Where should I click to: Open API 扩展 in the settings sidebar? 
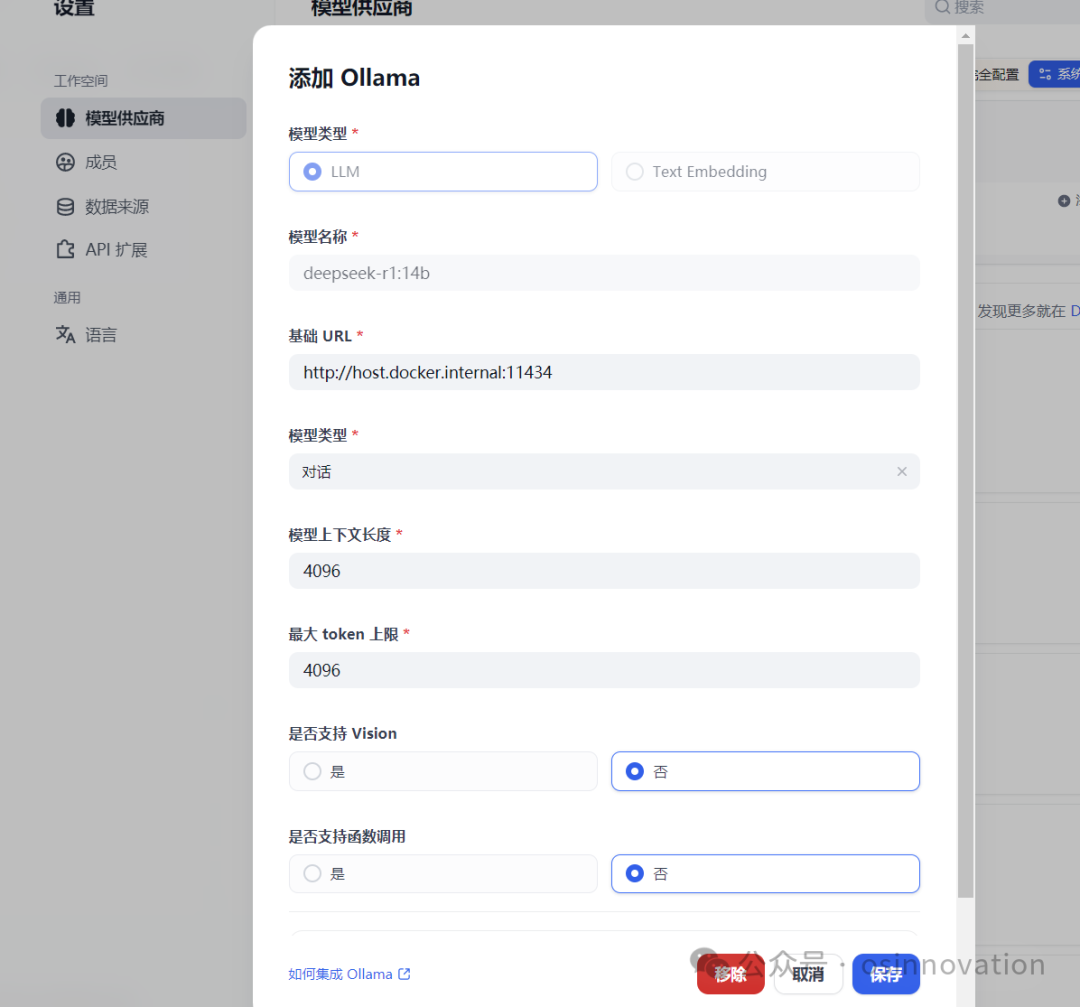pos(101,250)
